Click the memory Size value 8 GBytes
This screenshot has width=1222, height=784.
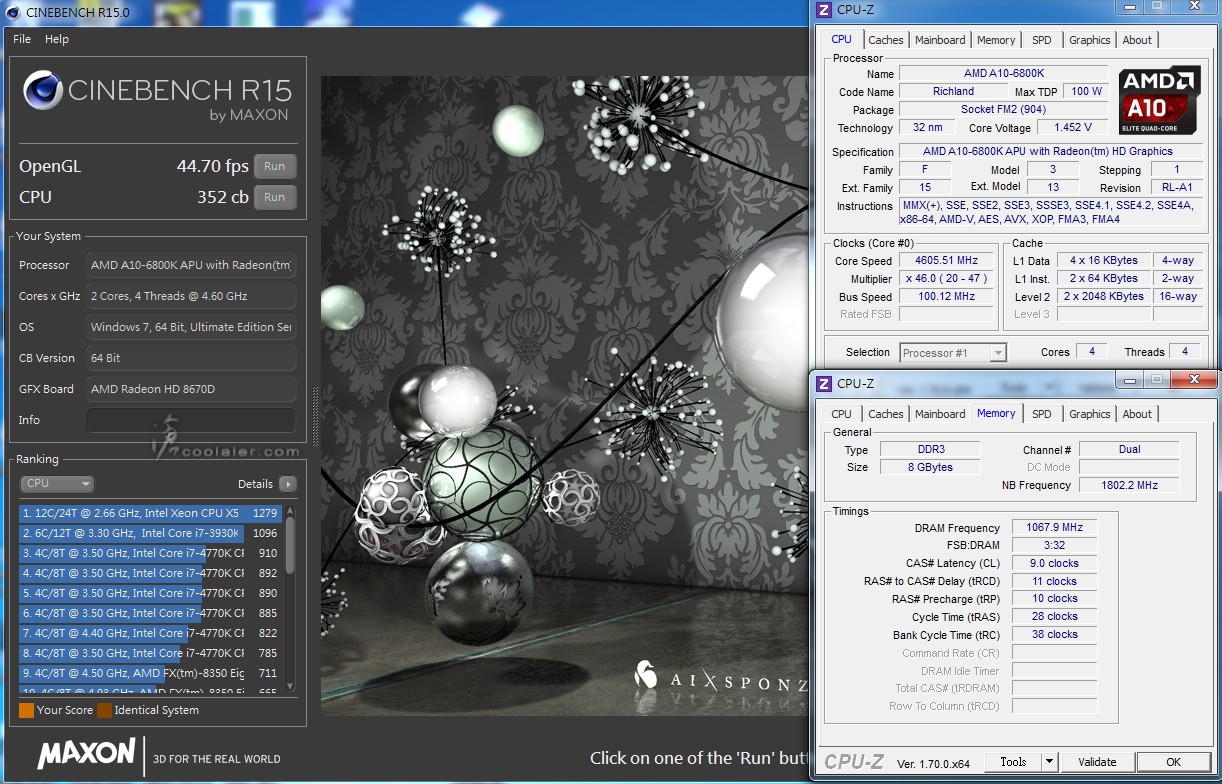(x=930, y=467)
